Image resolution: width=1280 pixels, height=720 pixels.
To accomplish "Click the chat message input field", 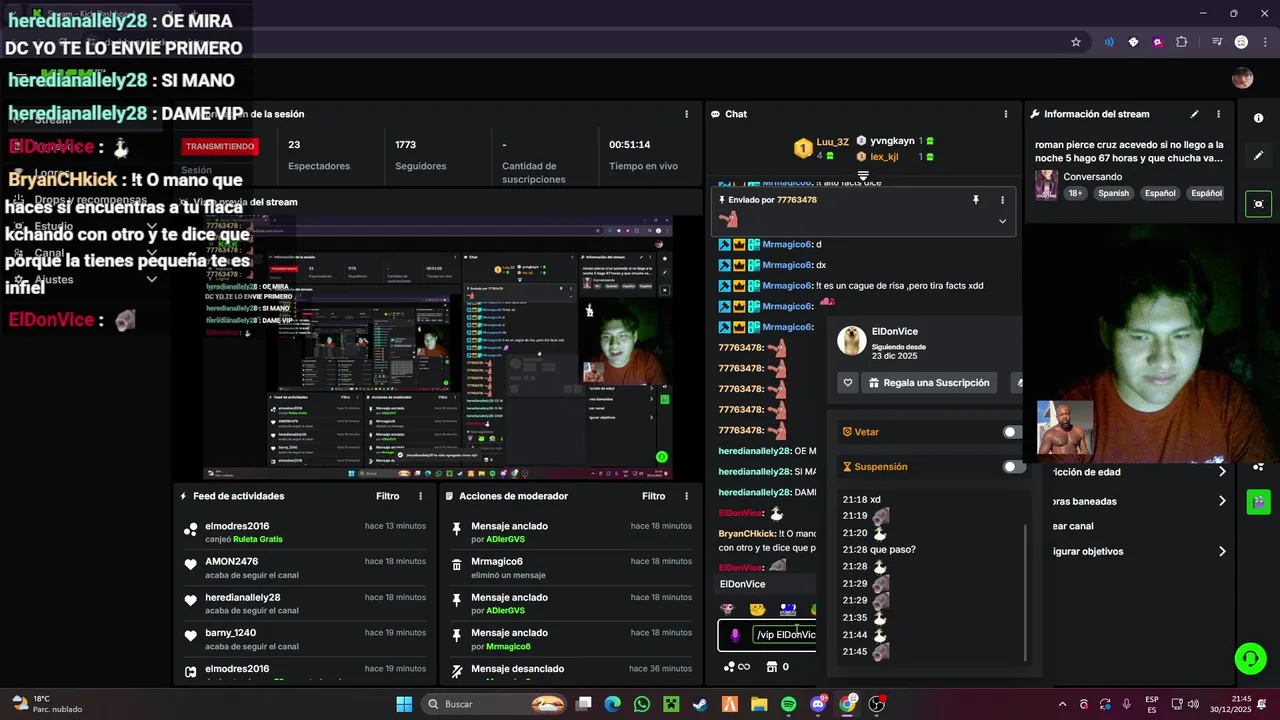I will tap(784, 635).
